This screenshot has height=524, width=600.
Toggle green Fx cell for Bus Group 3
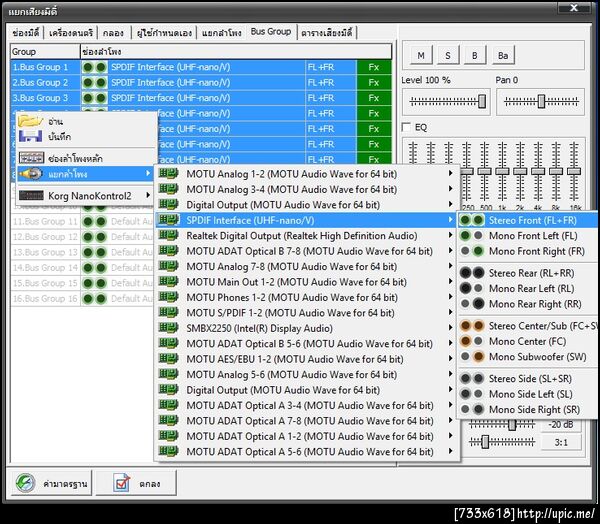374,98
